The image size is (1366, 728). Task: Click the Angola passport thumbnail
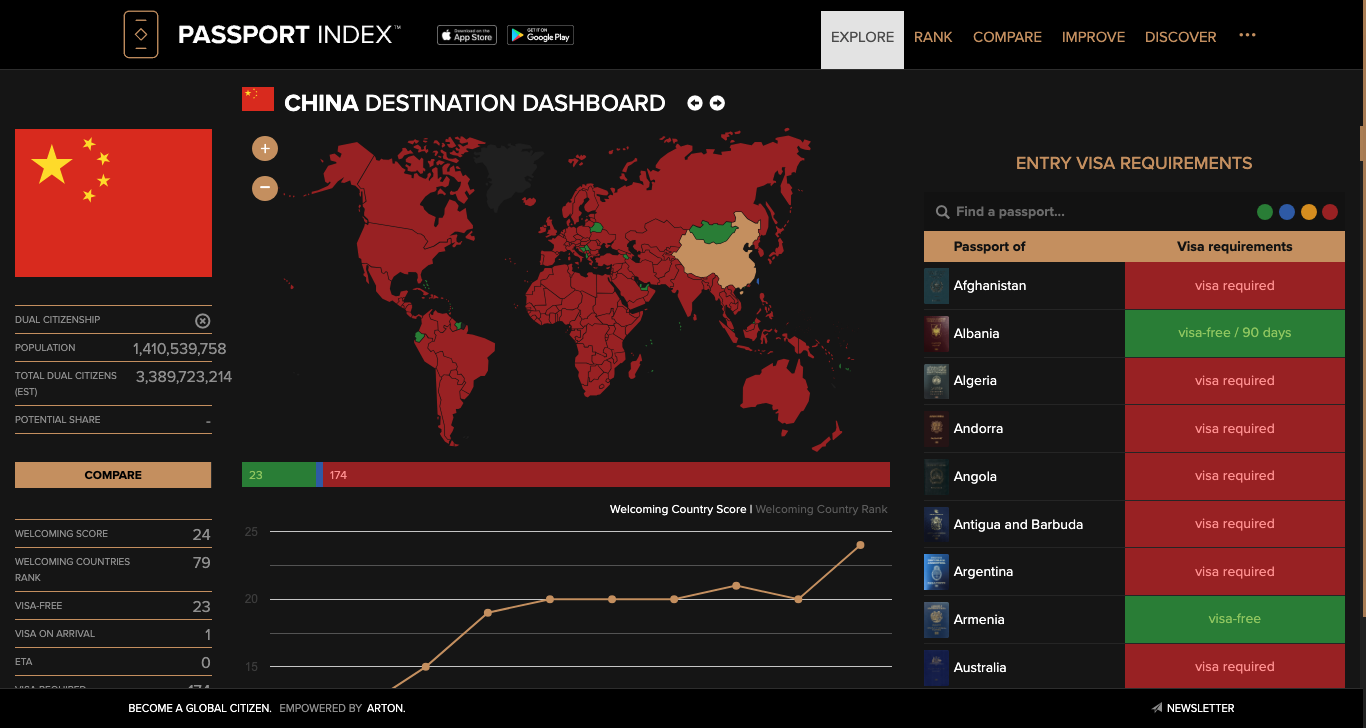[x=936, y=477]
